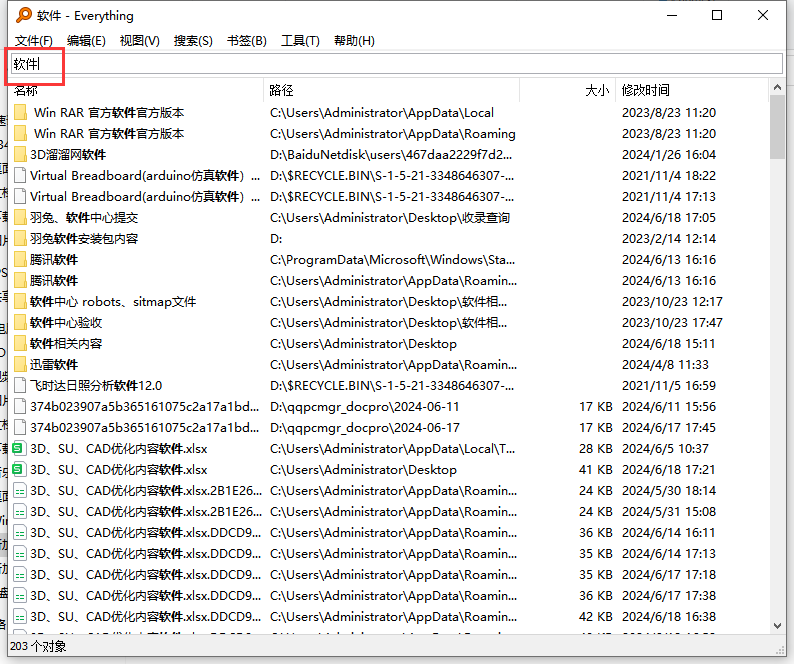Click the folder icon of 羽兔软件安装包内容
794x664 pixels.
20,239
